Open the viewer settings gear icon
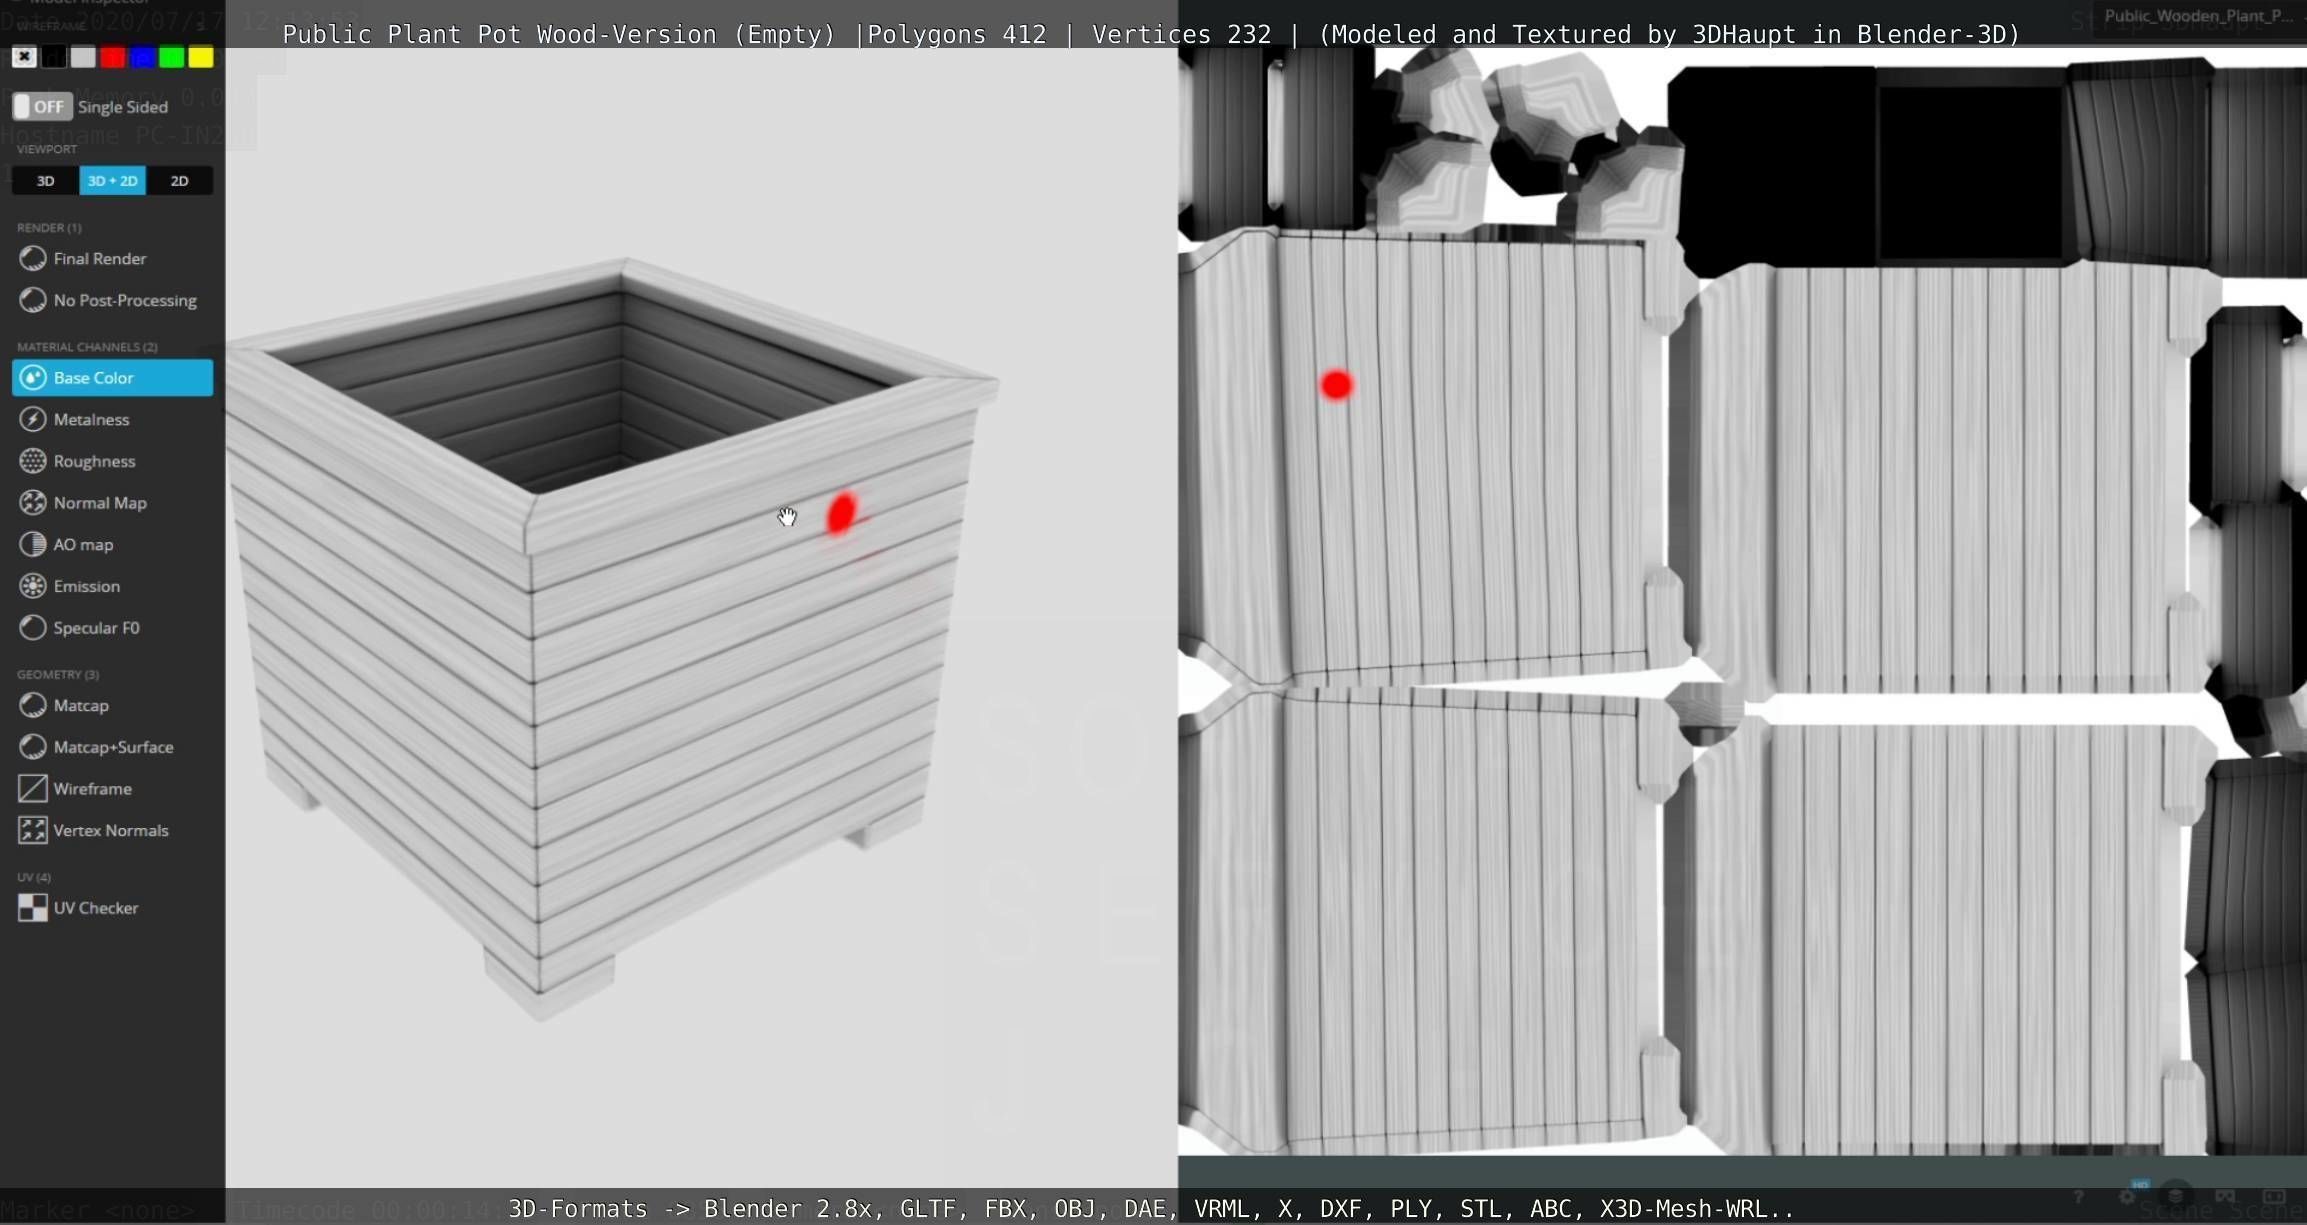The image size is (2307, 1225). 2127,1197
